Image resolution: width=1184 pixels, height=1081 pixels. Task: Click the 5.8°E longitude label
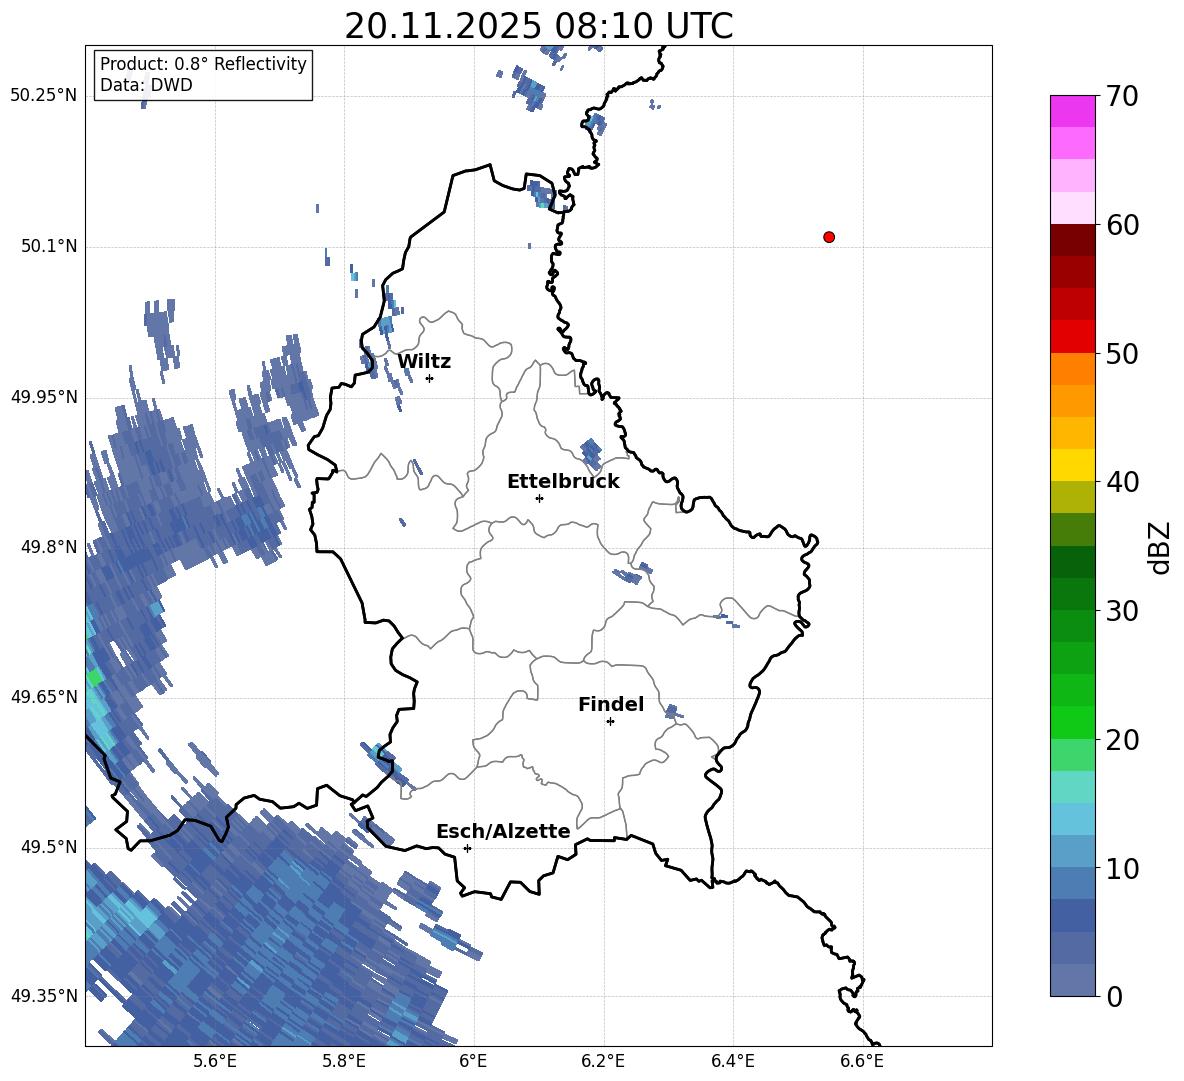click(344, 1061)
